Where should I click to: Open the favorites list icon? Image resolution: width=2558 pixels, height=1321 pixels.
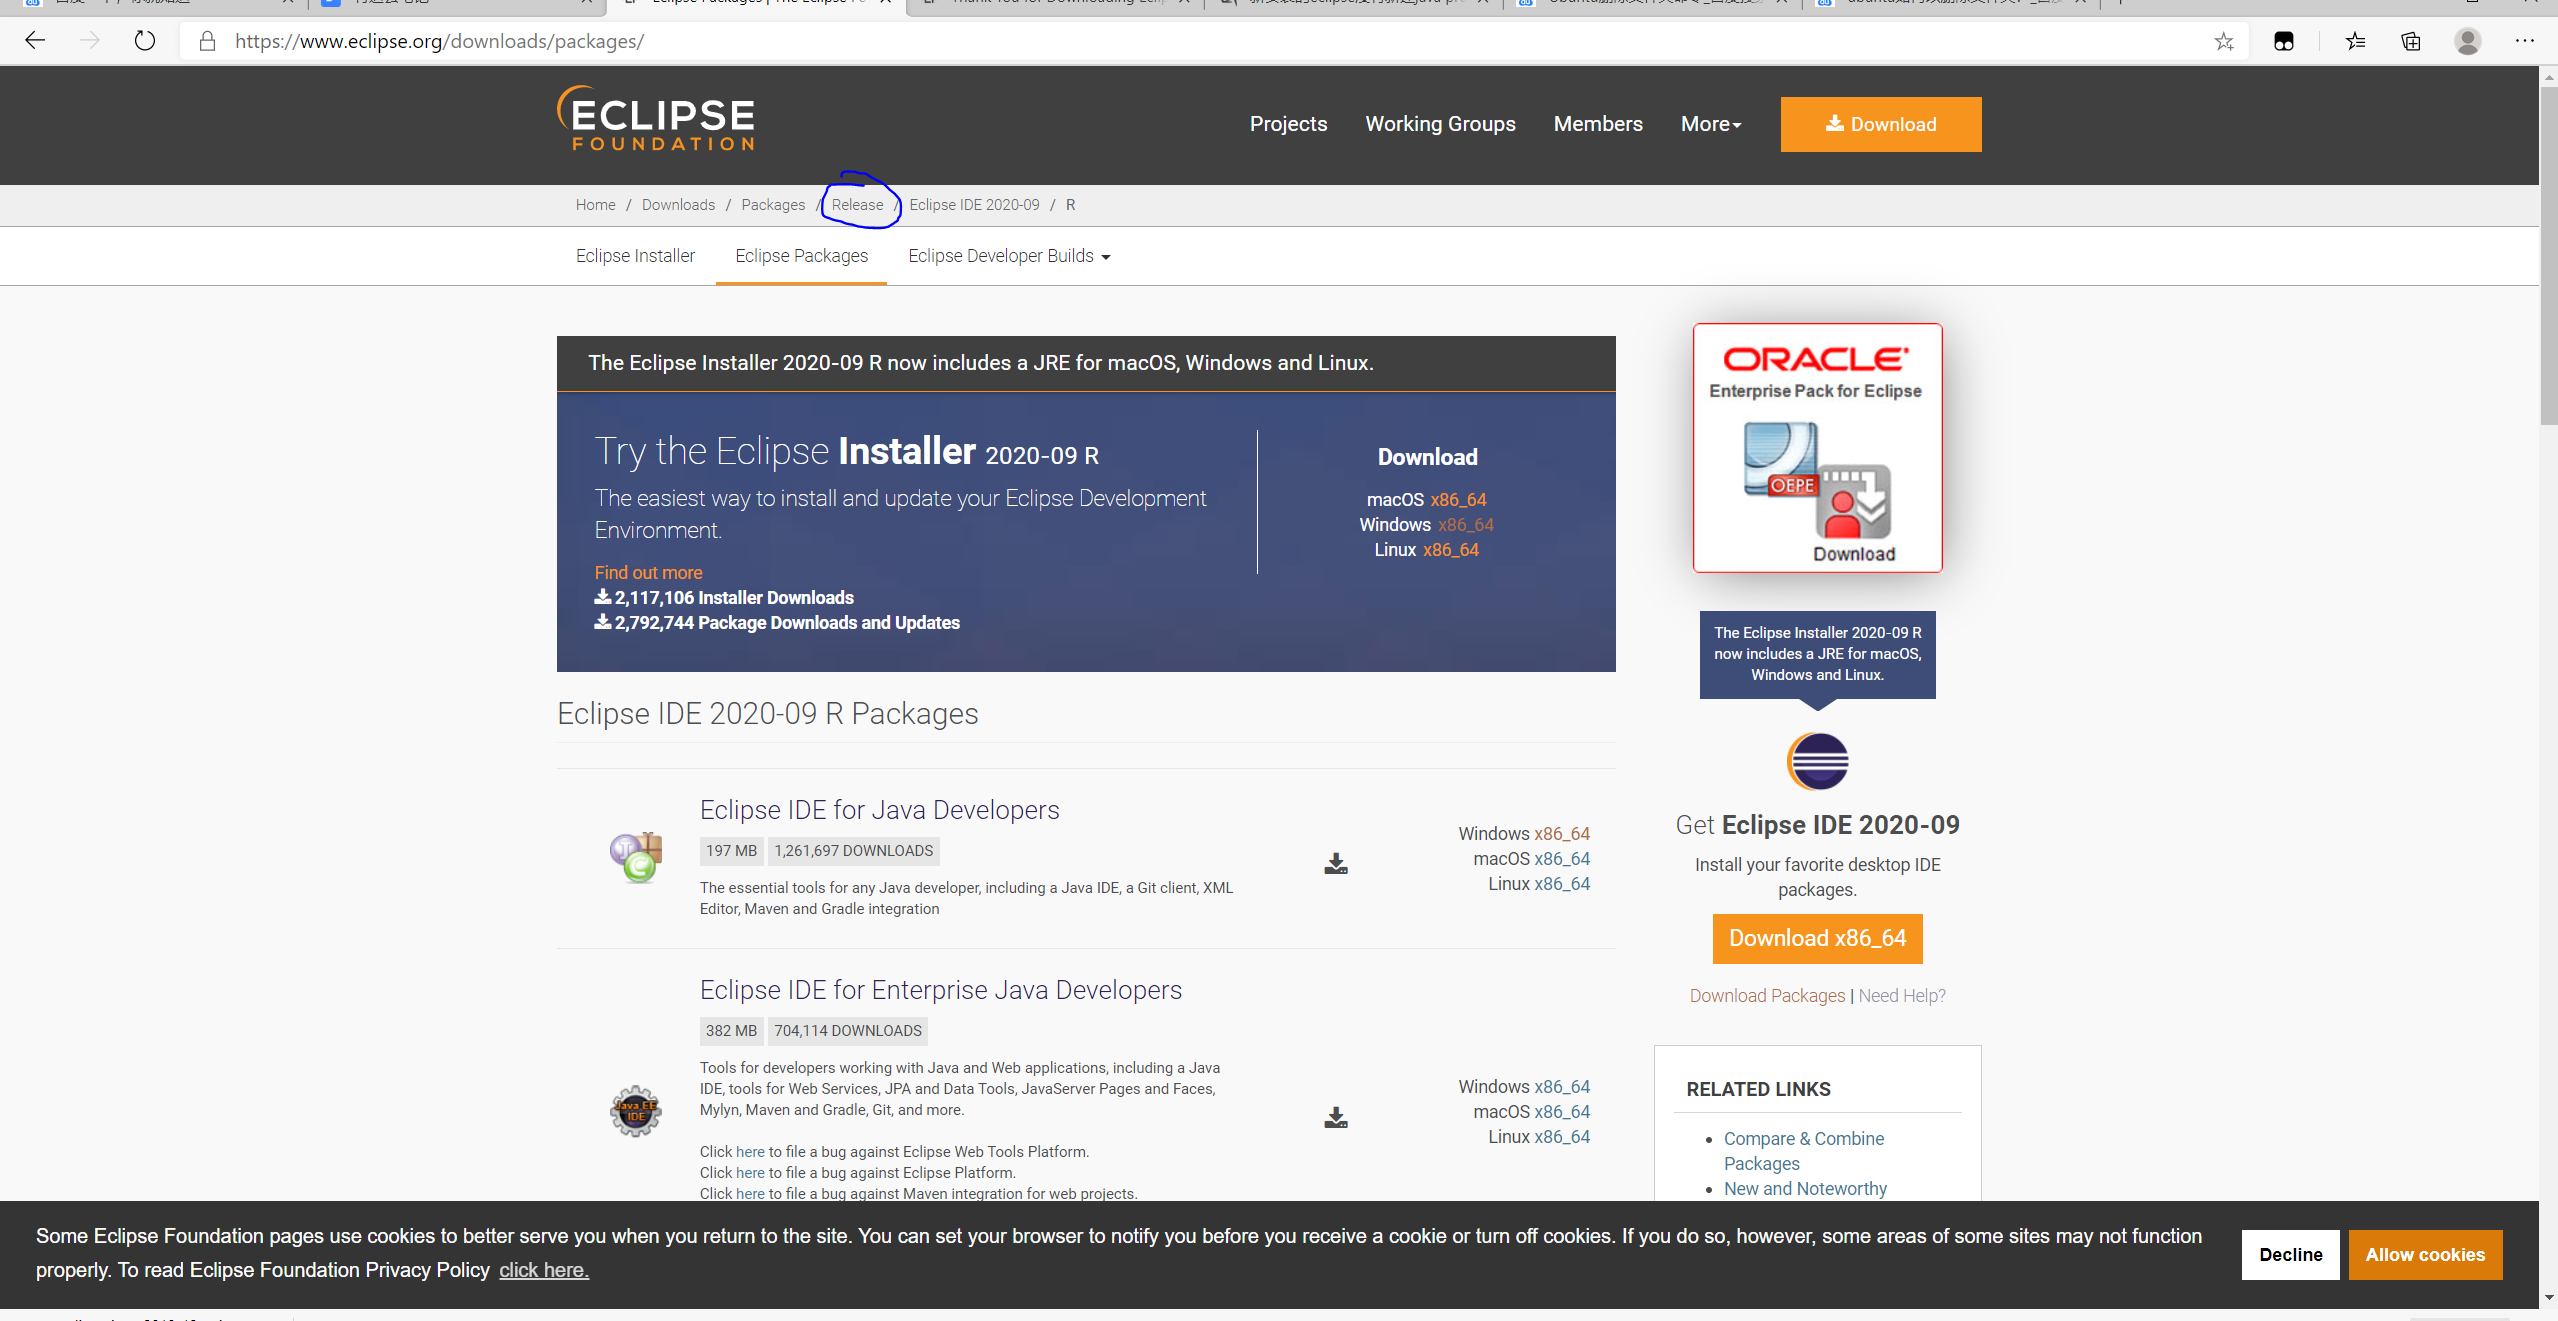click(x=2356, y=41)
